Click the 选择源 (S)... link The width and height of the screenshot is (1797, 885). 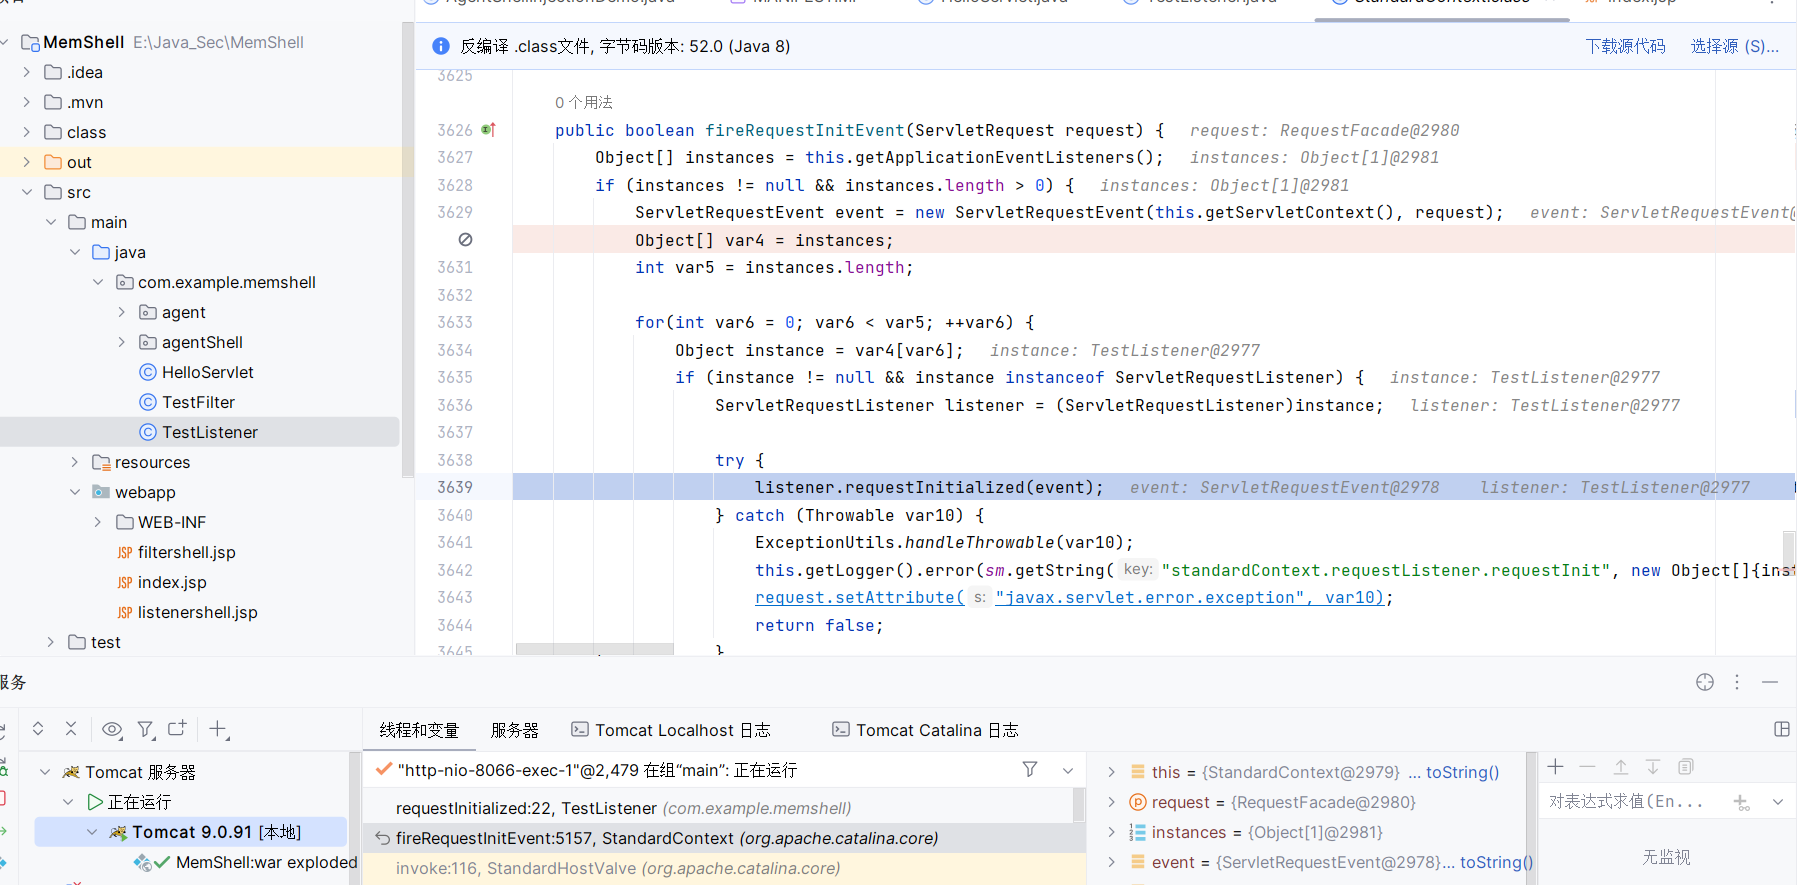[1735, 46]
